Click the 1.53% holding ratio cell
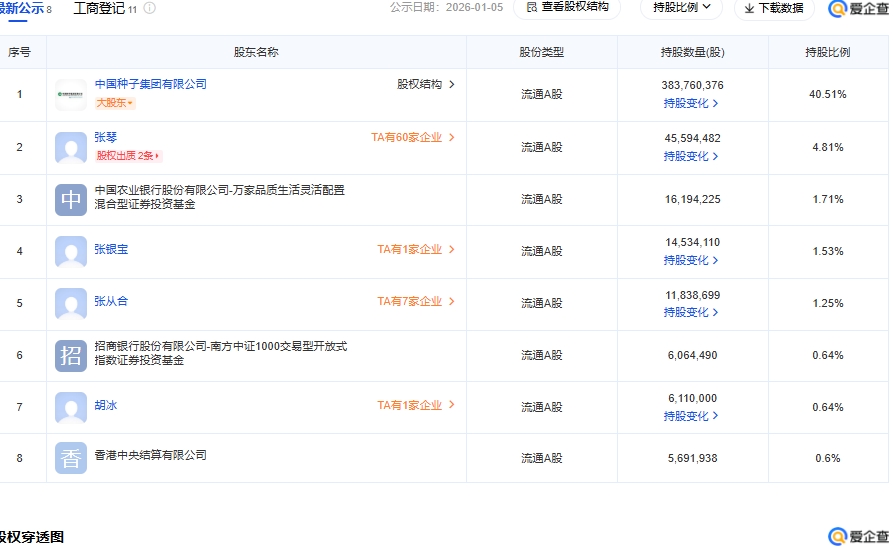The height and width of the screenshot is (549, 893). (828, 252)
